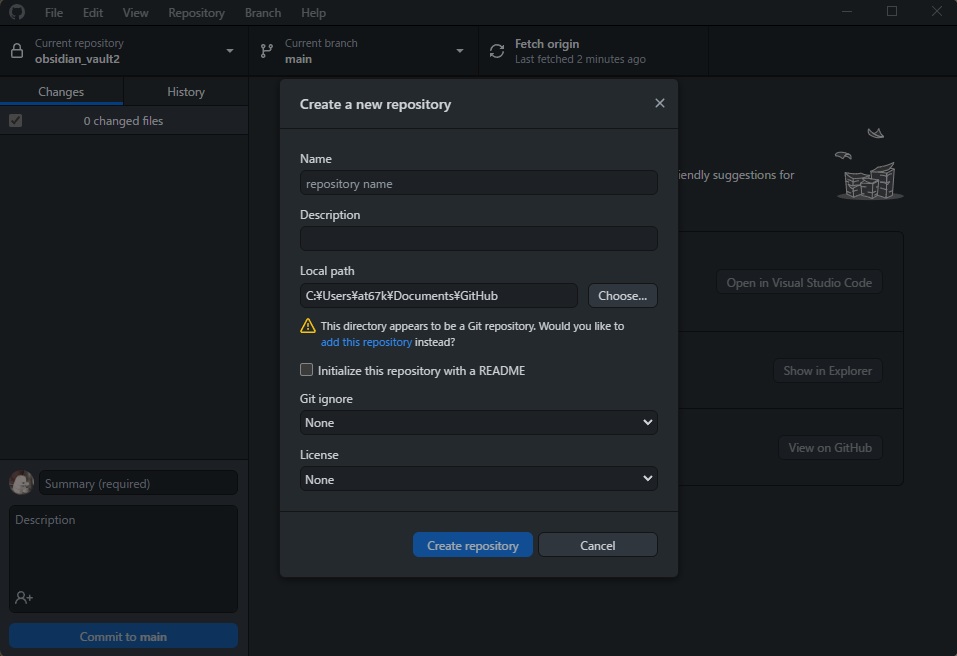Click Choose to pick a local path

[x=622, y=295]
